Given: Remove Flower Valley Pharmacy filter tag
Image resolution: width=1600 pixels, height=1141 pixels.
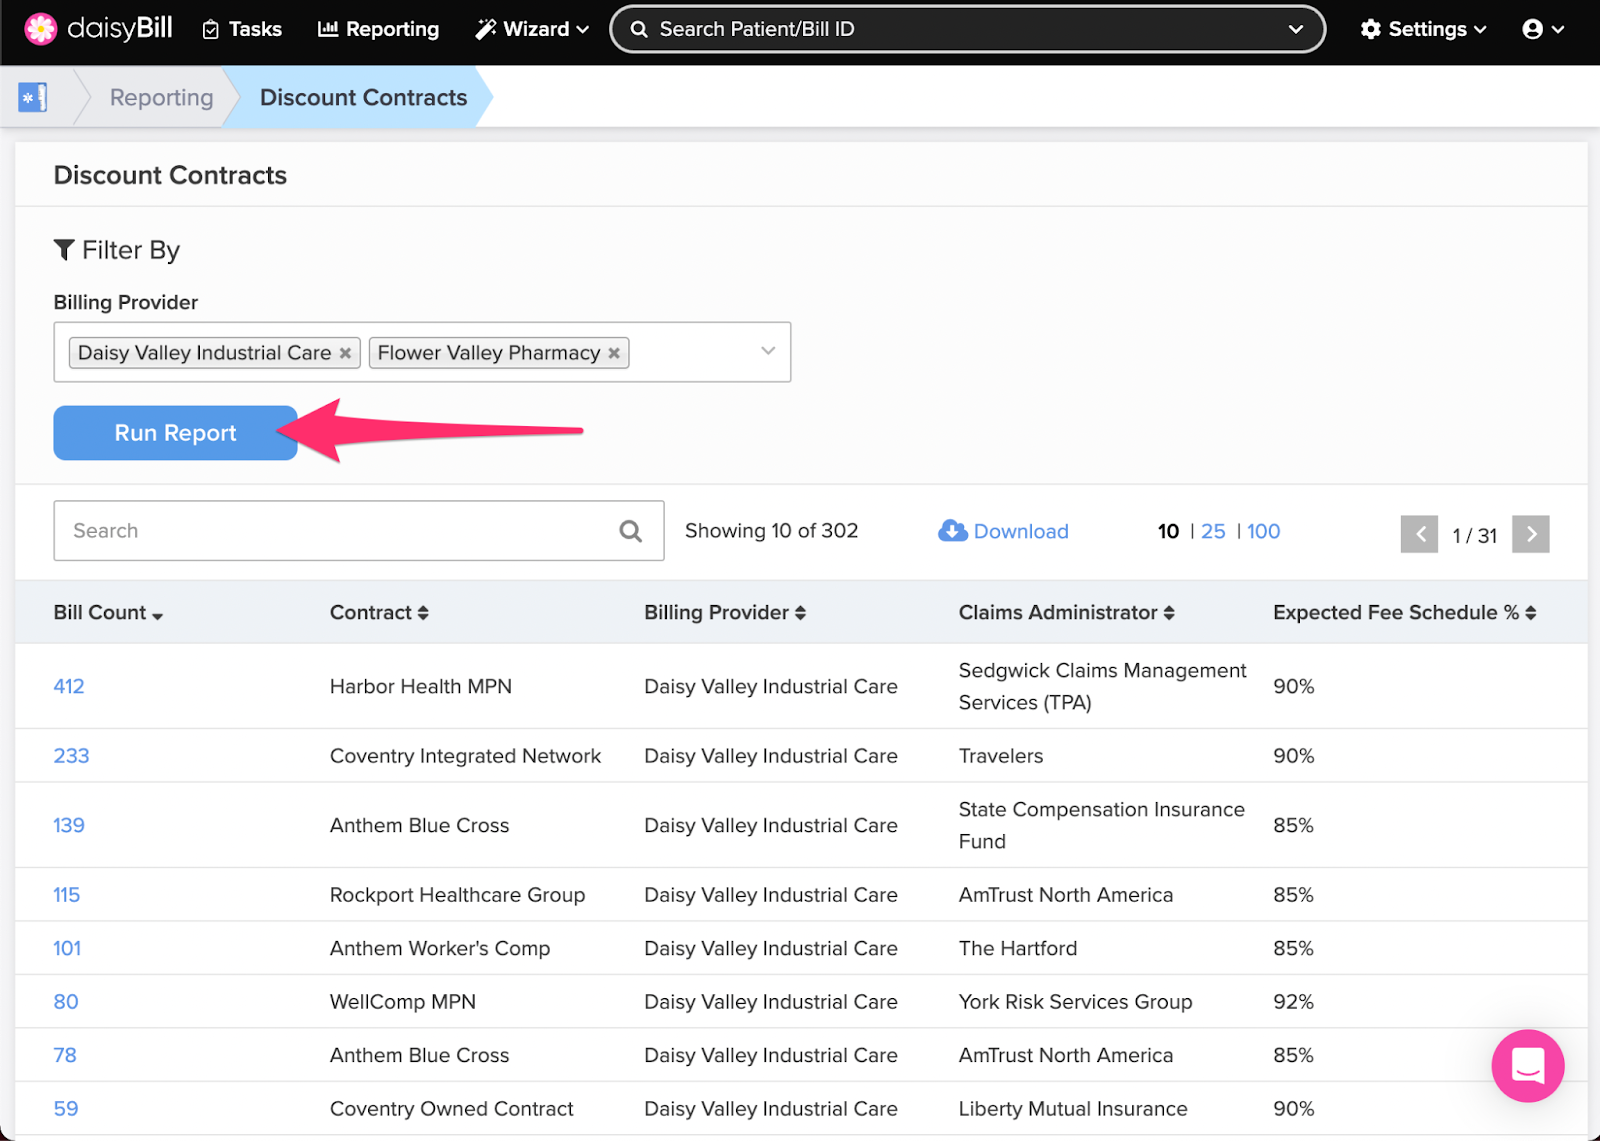Looking at the screenshot, I should click(x=614, y=353).
